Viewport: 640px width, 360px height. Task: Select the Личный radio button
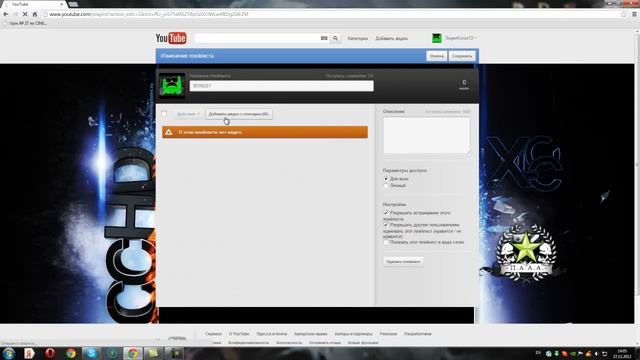[386, 185]
